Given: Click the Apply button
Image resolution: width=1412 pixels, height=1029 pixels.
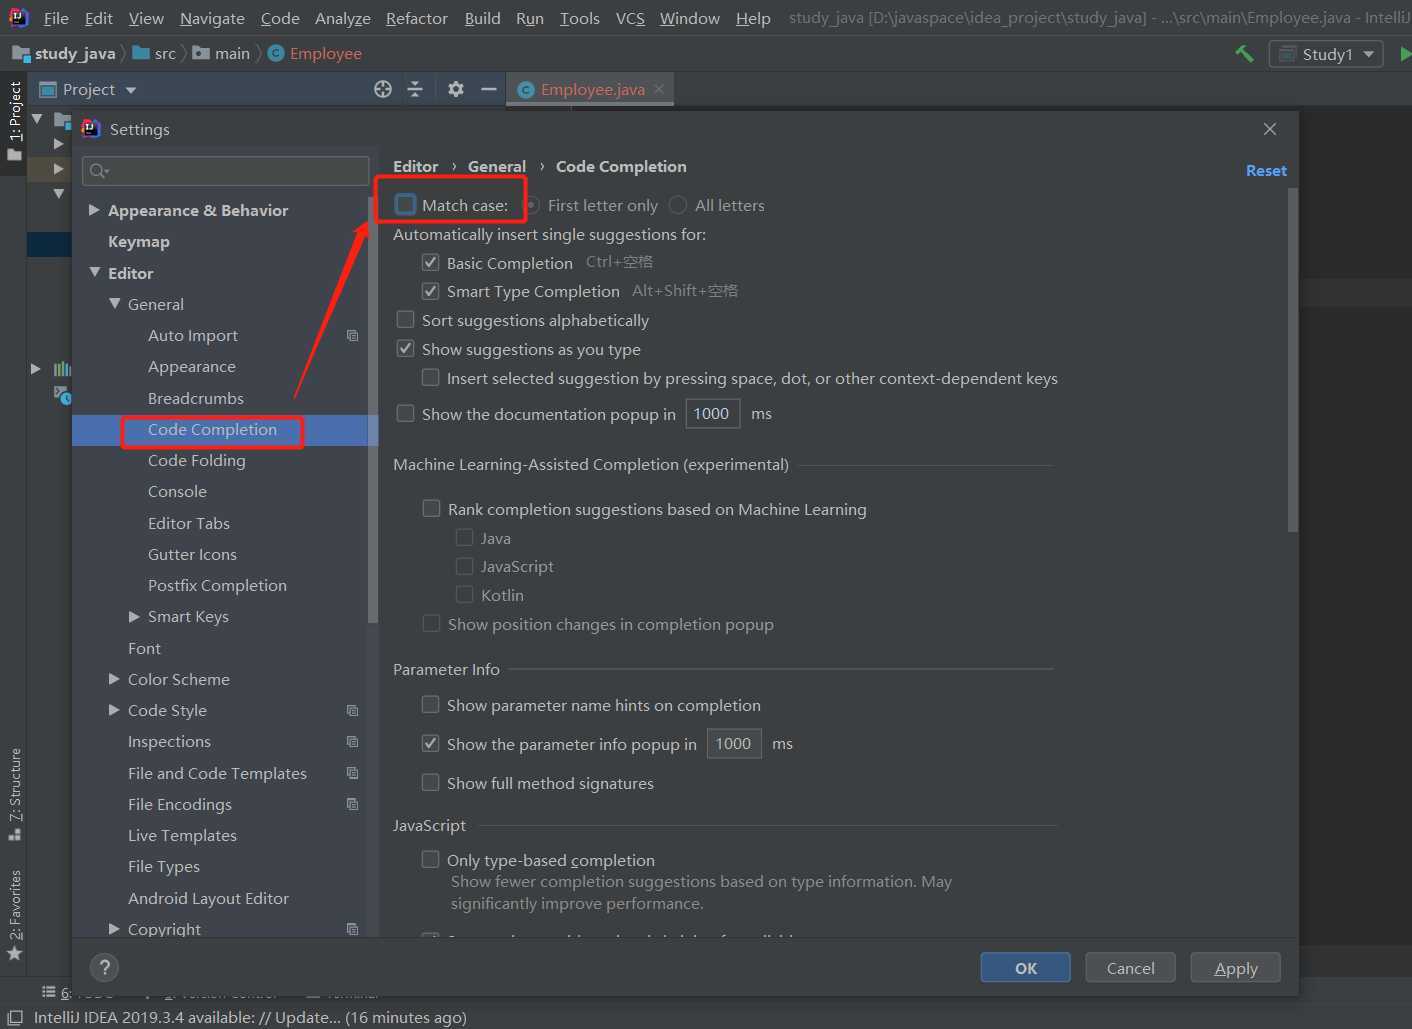Looking at the screenshot, I should 1236,968.
